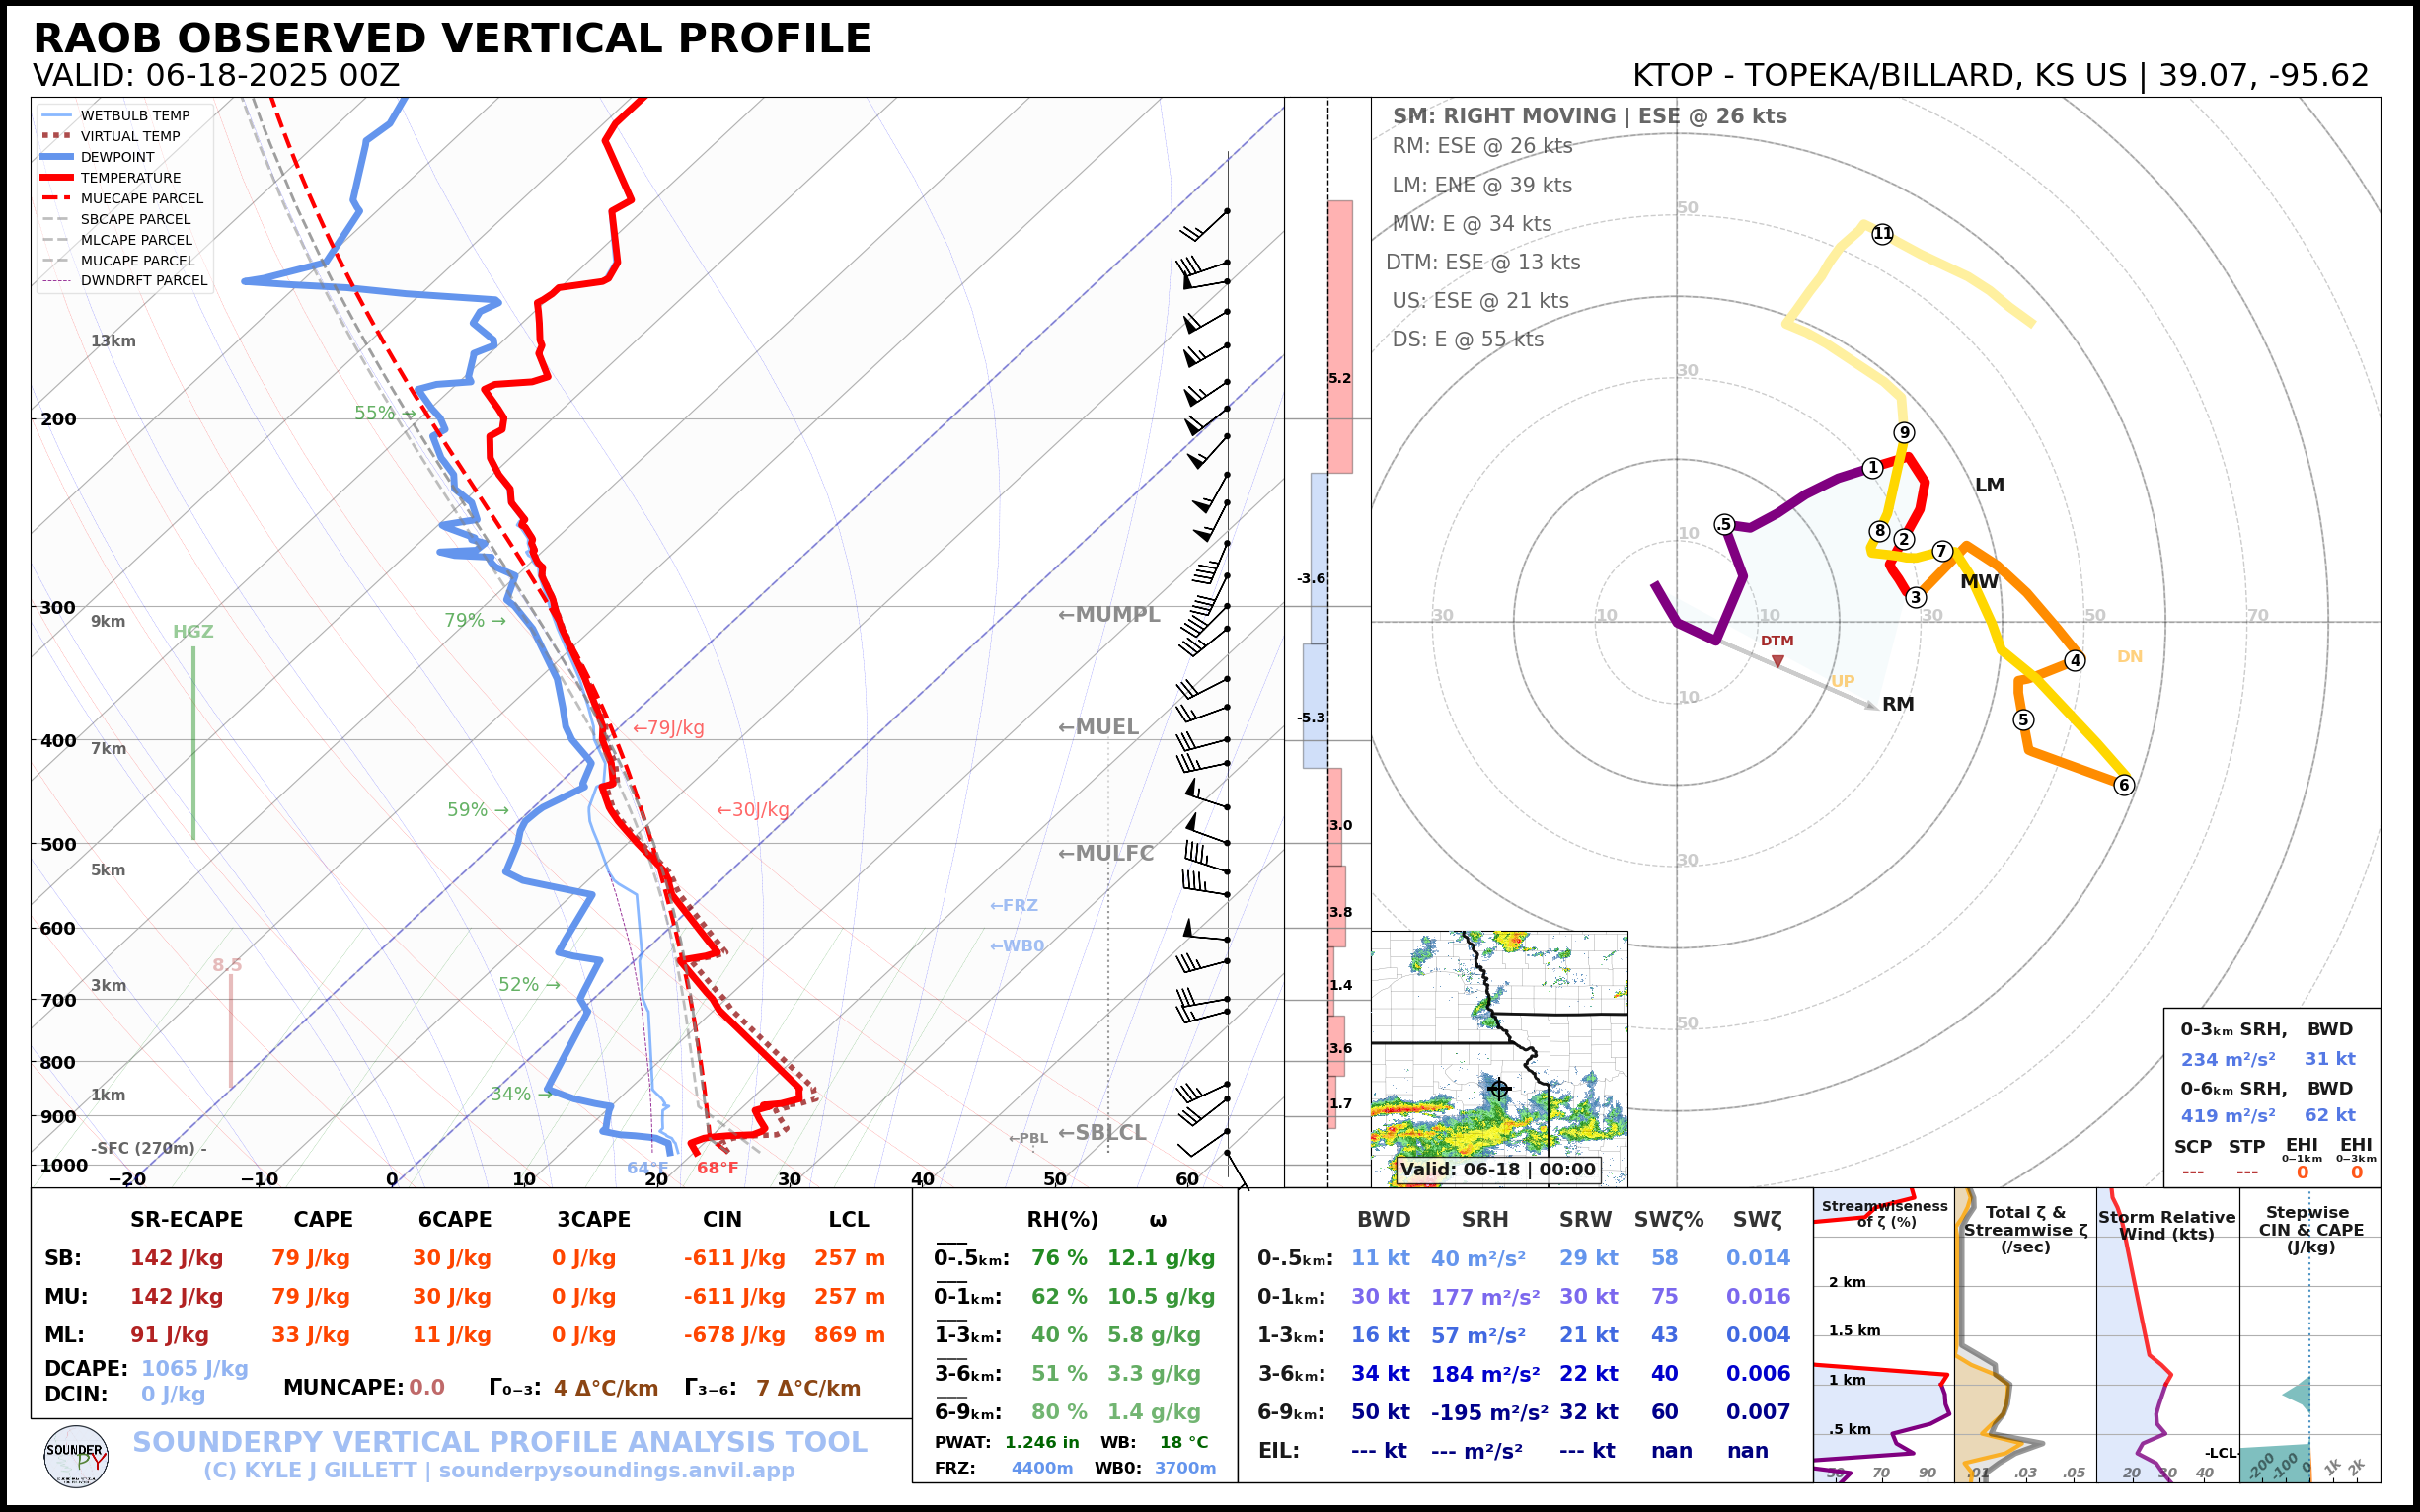Viewport: 2420px width, 1512px height.
Task: Click hodograph height marker number 6
Action: click(x=2124, y=785)
